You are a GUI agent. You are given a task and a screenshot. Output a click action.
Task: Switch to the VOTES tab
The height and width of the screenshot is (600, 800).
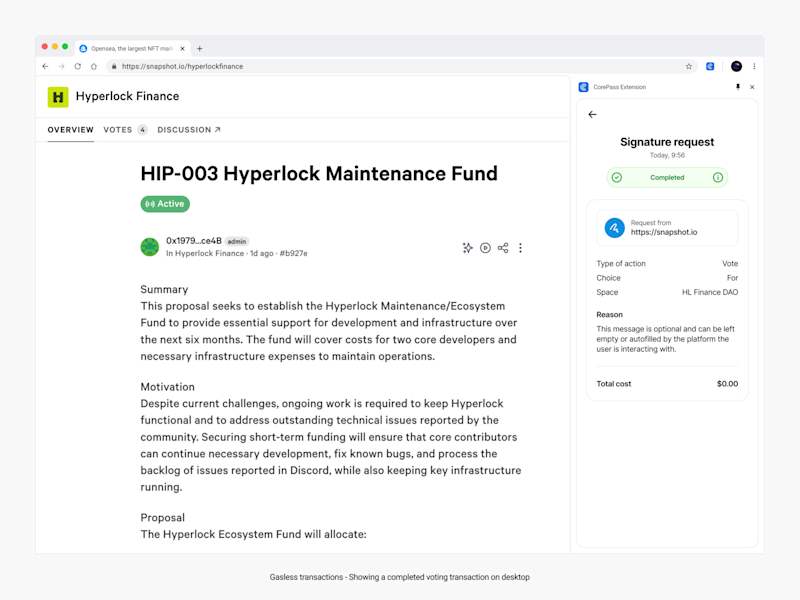click(117, 129)
